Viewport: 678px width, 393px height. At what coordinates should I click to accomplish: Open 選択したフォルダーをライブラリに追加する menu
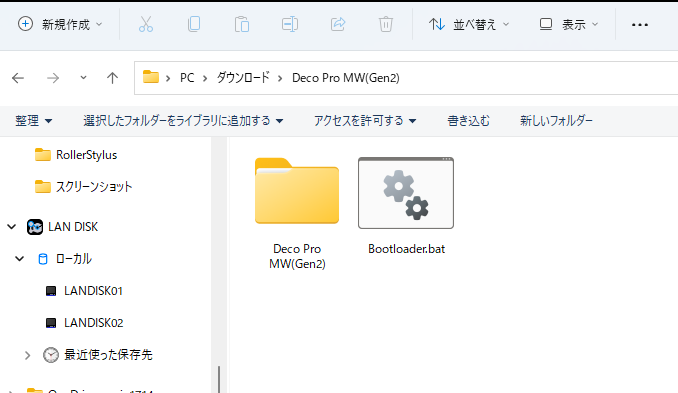(x=183, y=121)
